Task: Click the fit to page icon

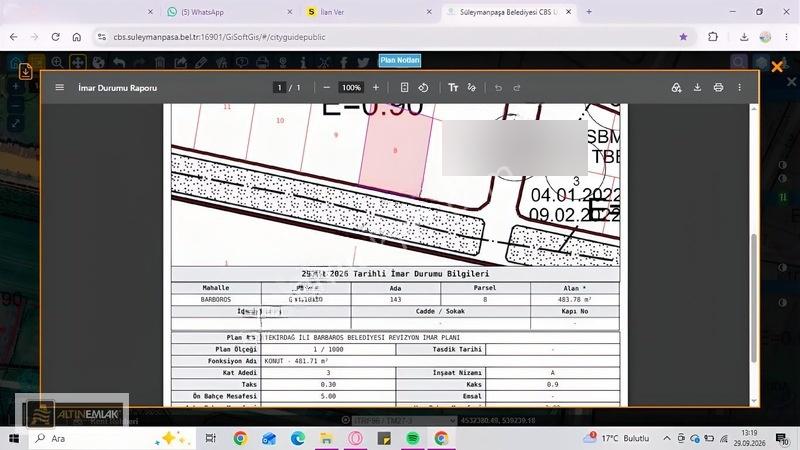Action: pos(404,88)
